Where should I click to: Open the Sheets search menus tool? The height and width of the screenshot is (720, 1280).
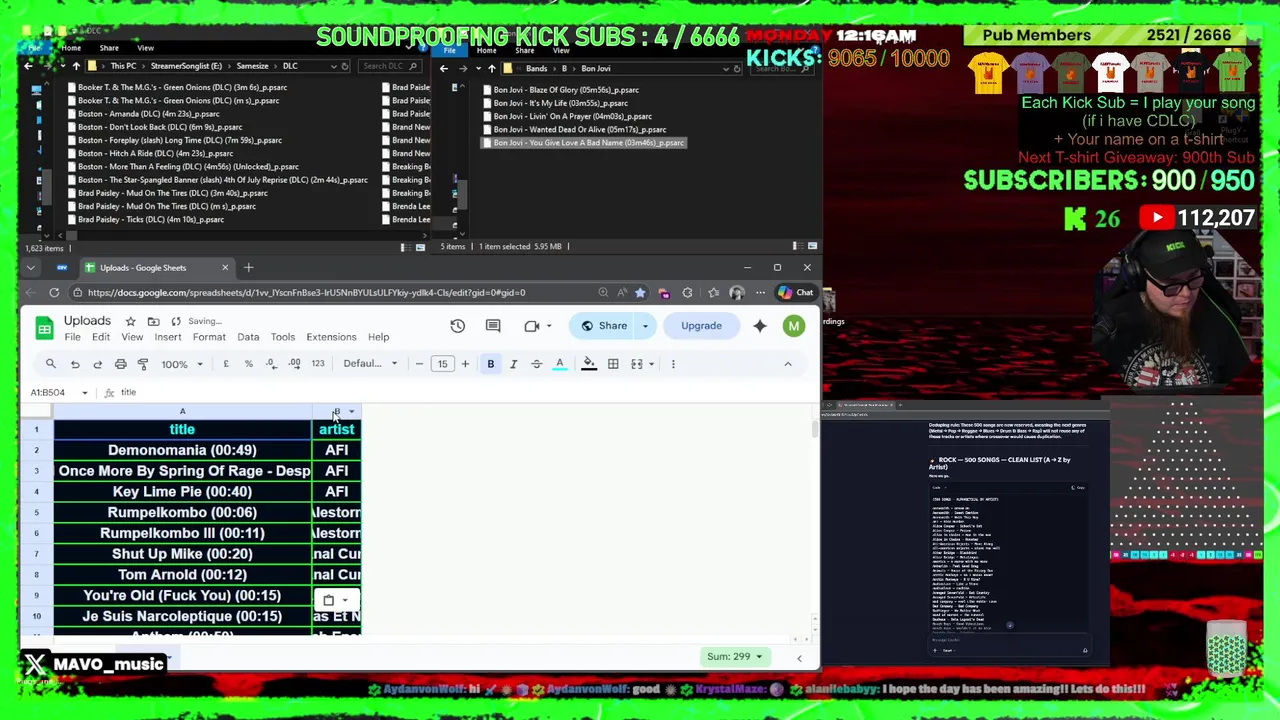51,364
